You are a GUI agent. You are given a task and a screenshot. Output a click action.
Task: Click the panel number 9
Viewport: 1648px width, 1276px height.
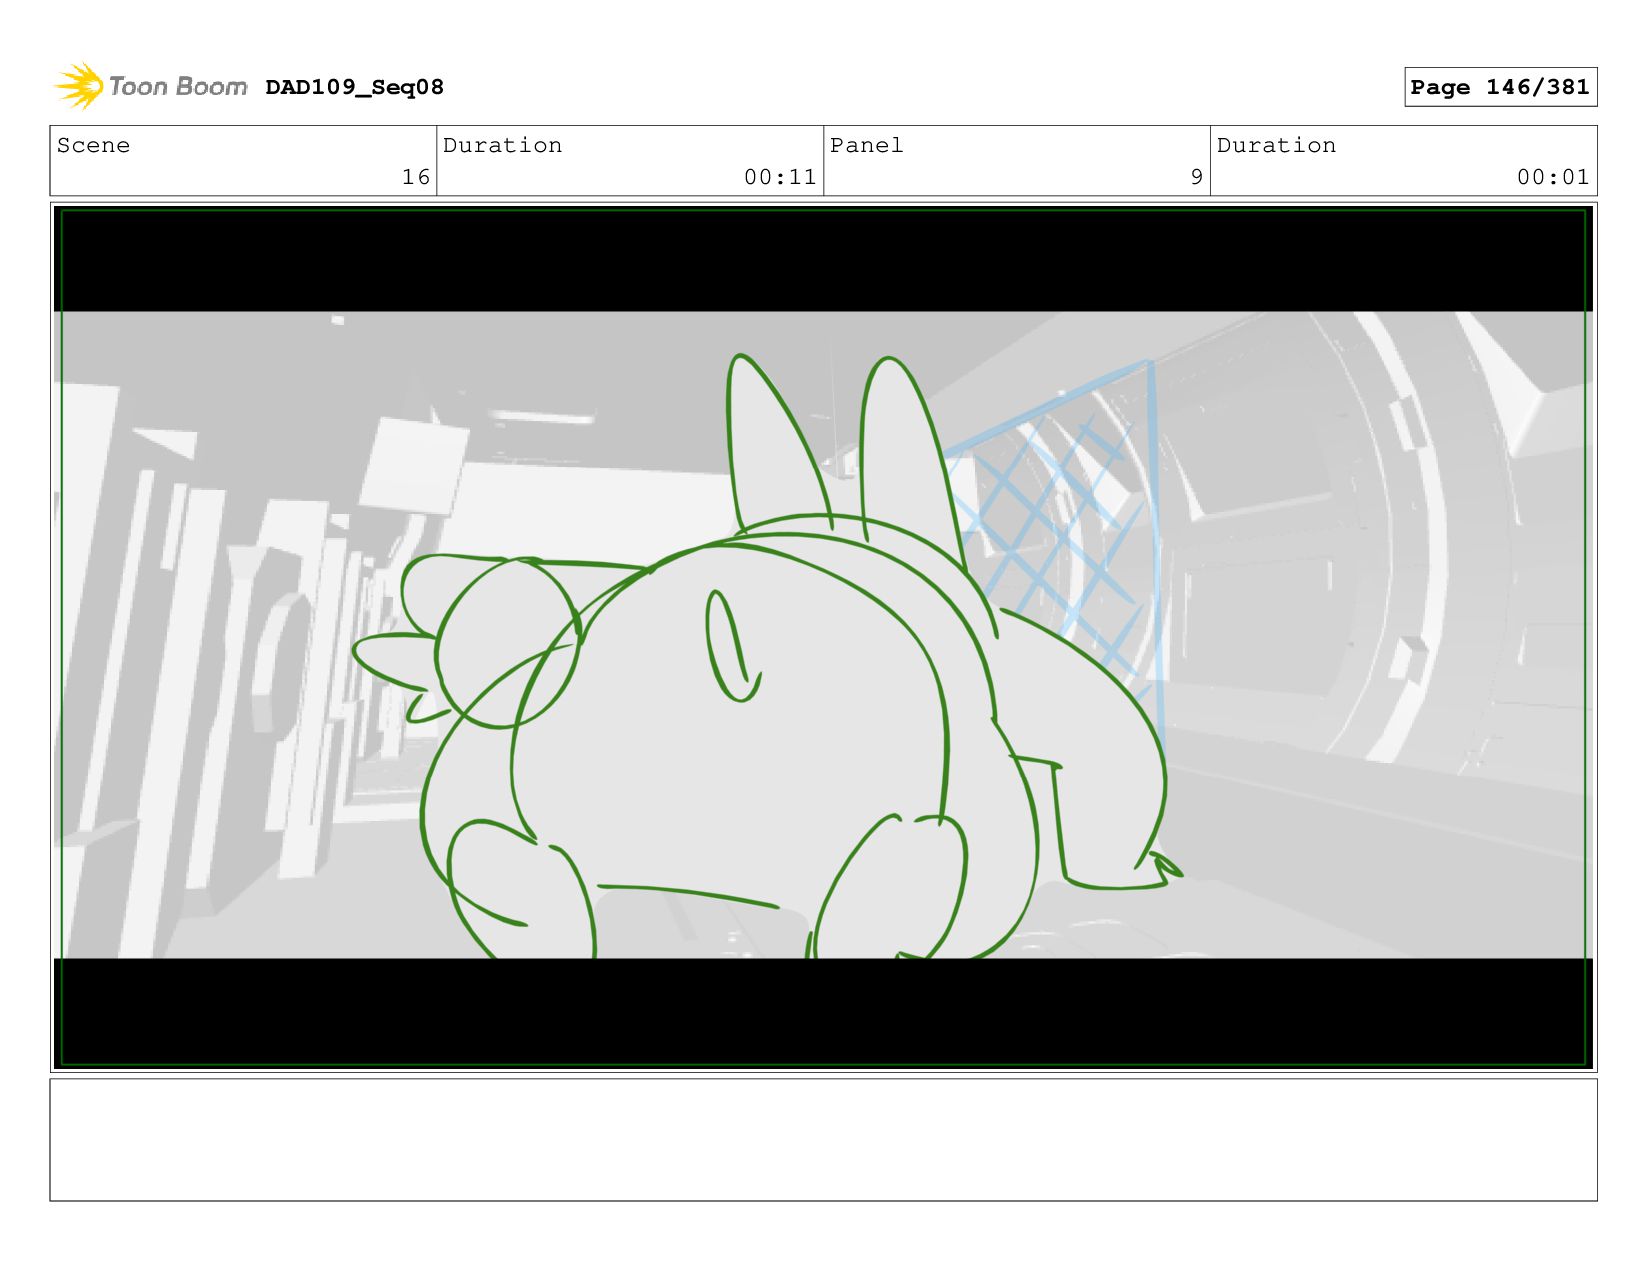1196,177
